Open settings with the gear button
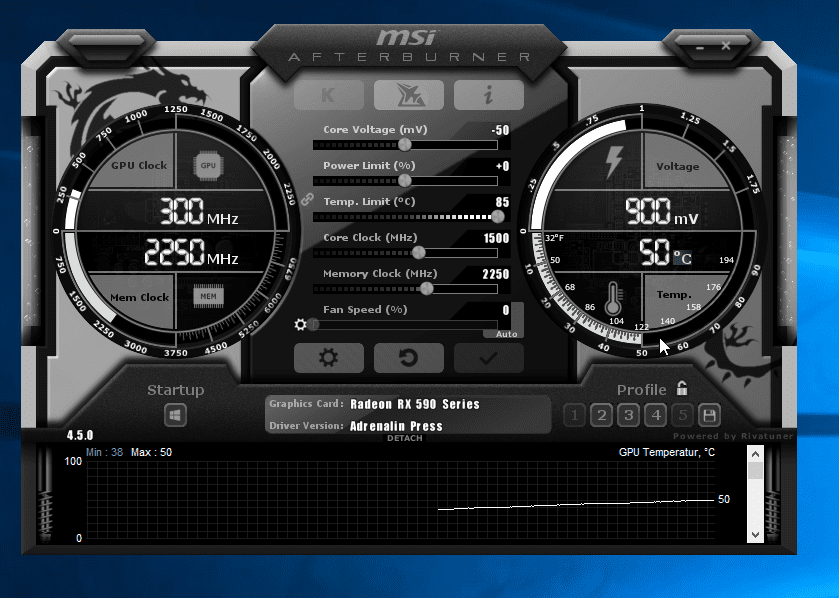The width and height of the screenshot is (839, 598). pos(329,358)
